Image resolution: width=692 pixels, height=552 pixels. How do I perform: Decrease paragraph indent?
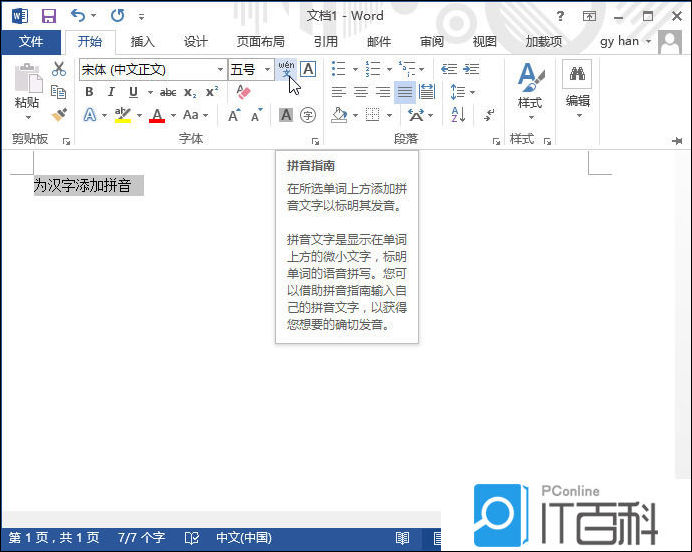pos(449,69)
